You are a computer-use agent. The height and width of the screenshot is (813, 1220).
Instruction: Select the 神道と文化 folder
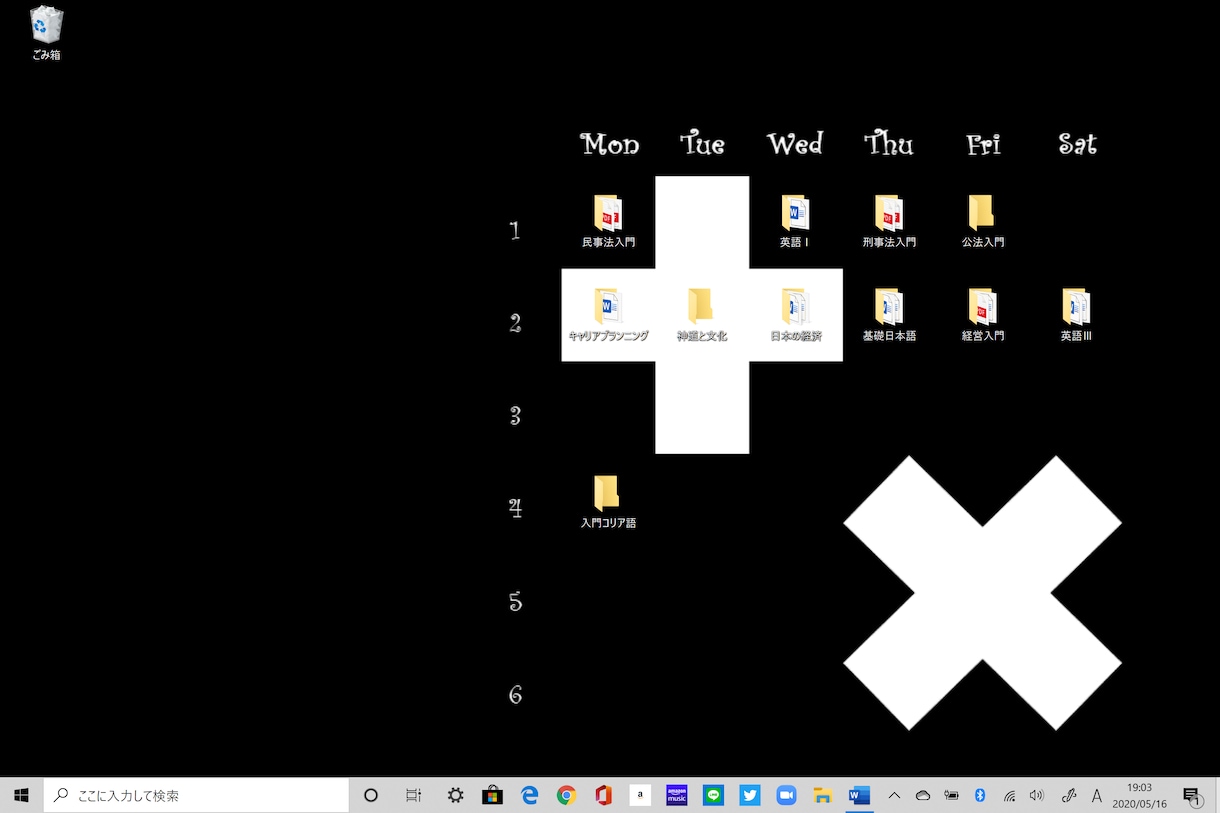pyautogui.click(x=701, y=315)
